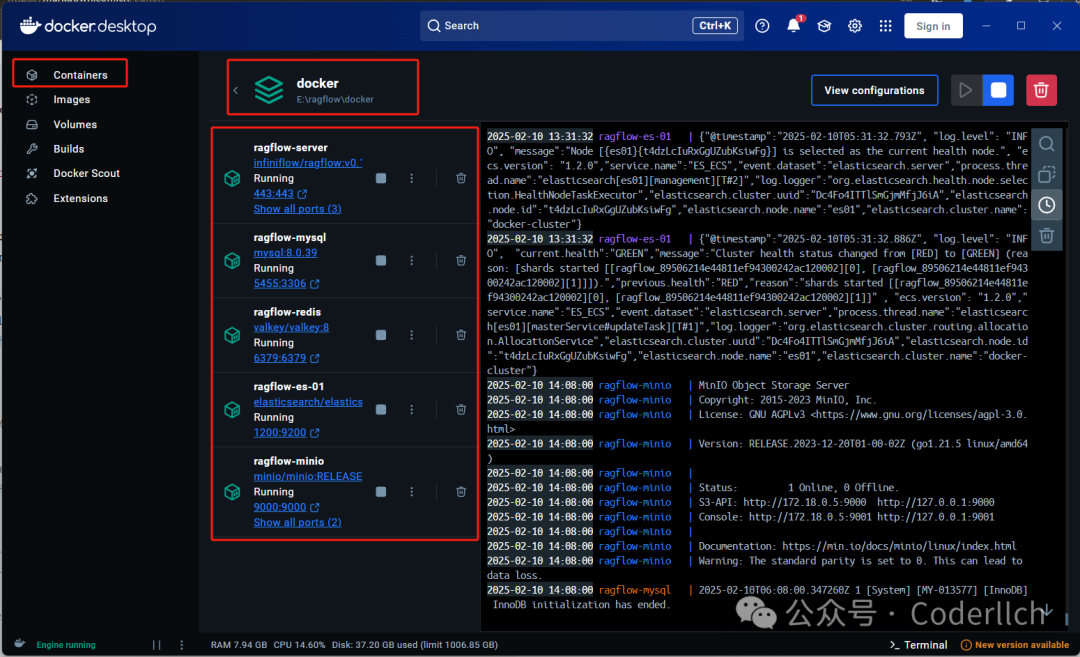Open Settings gear icon
This screenshot has height=657, width=1080.
(855, 26)
